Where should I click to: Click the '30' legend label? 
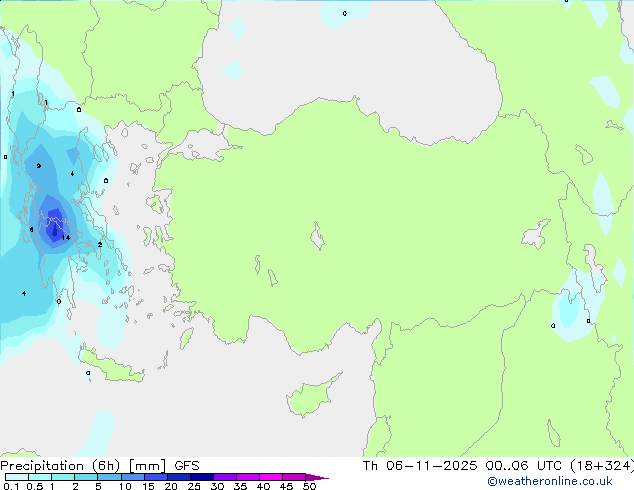(217, 486)
